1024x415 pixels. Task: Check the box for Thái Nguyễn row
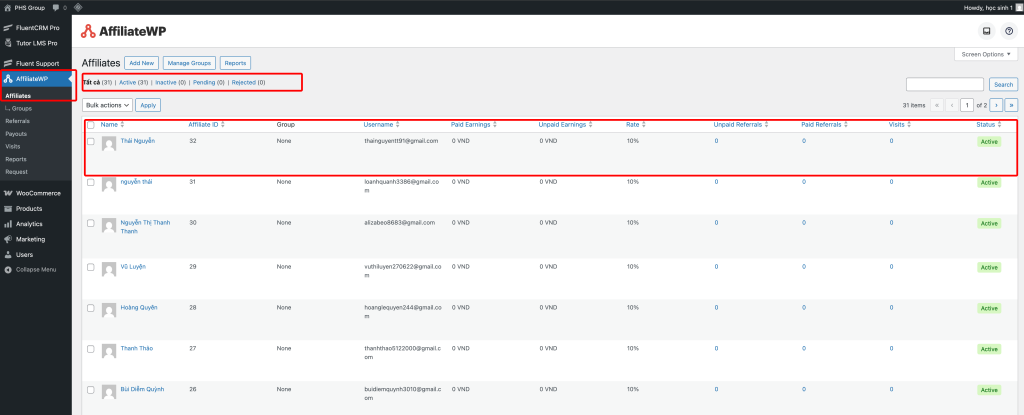click(x=91, y=141)
